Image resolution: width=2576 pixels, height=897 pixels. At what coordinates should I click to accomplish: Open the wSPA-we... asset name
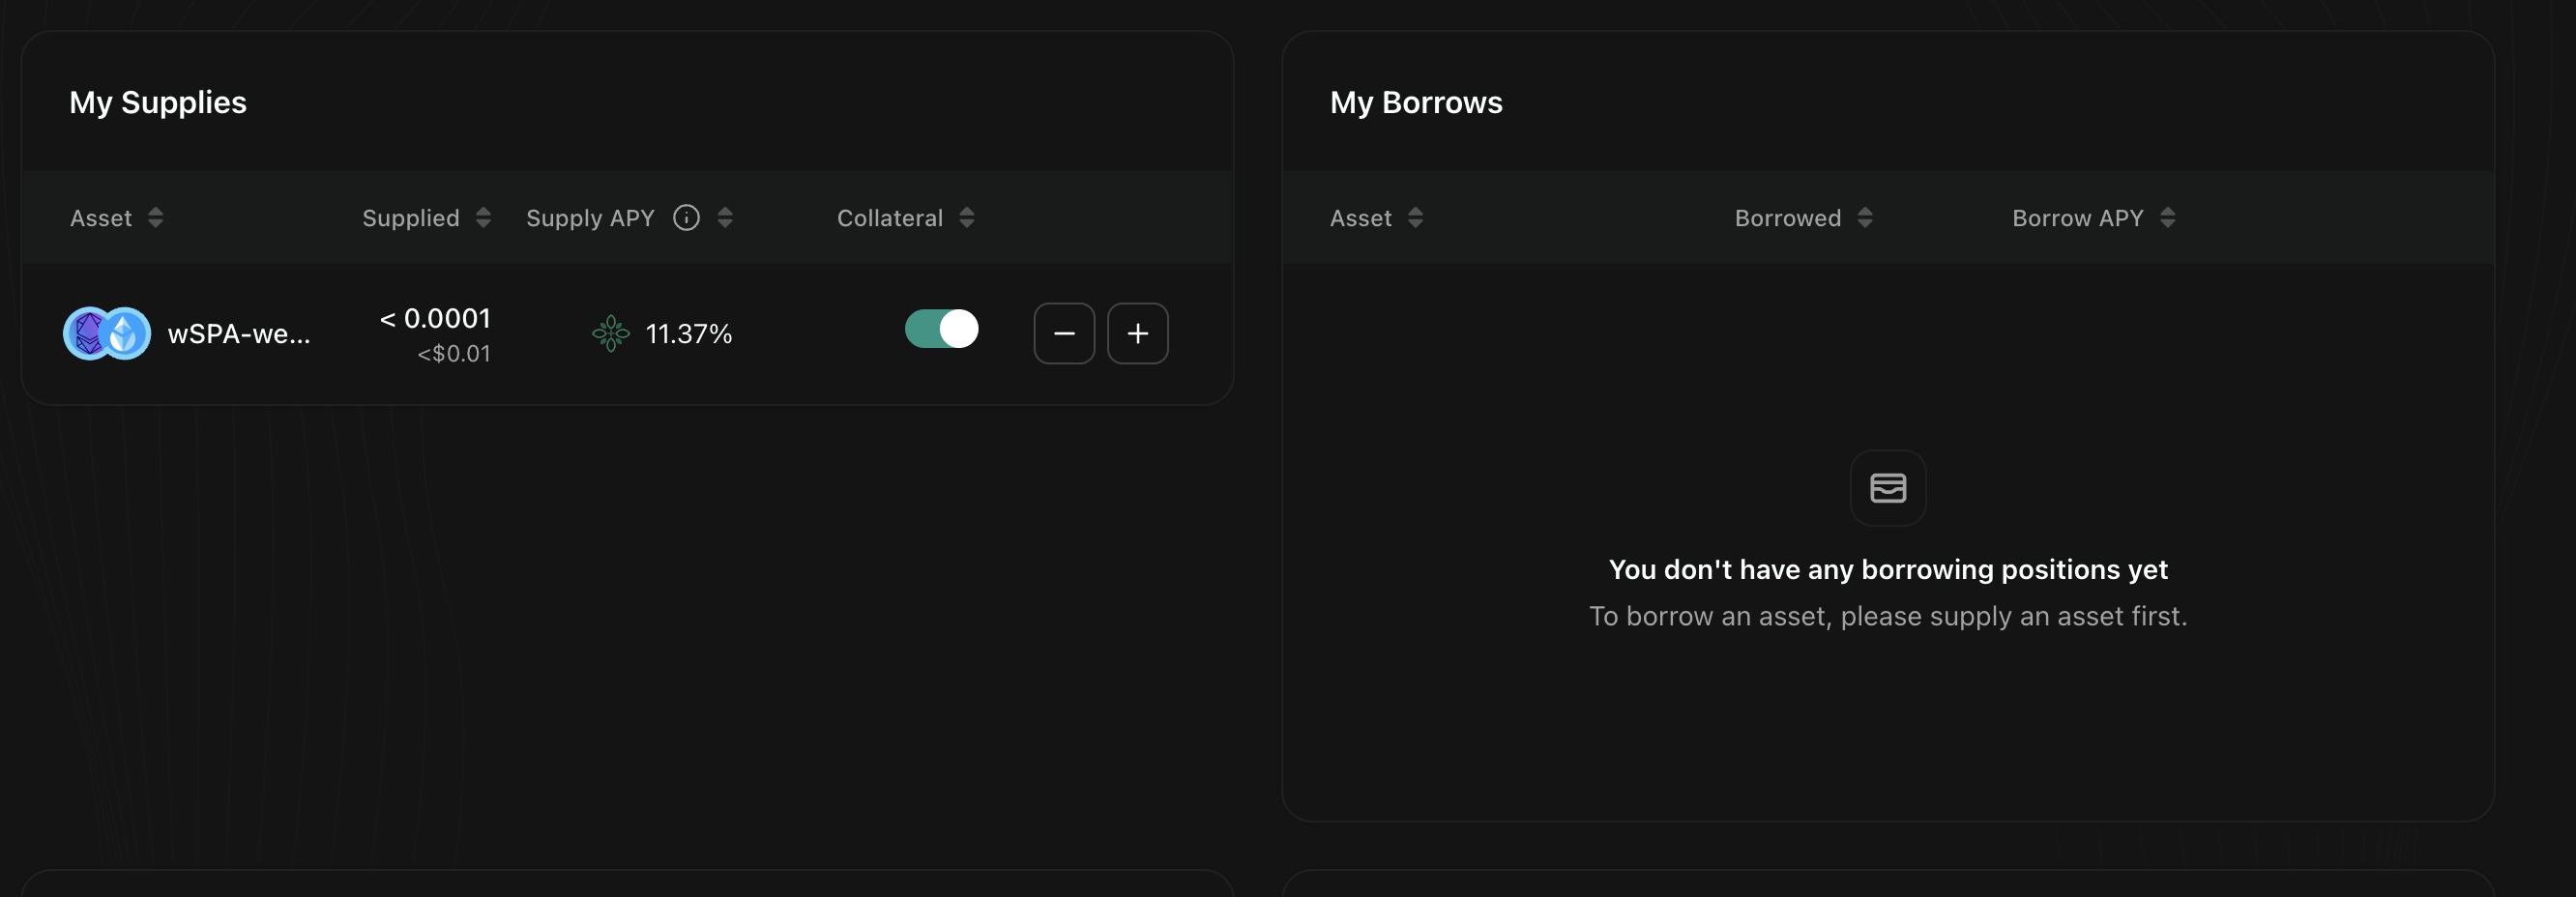[239, 334]
